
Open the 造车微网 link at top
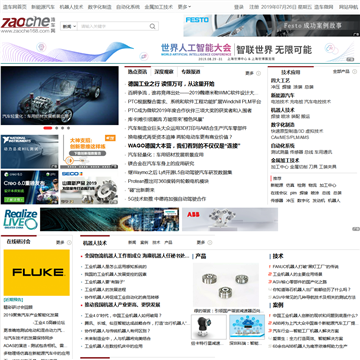point(323,7)
